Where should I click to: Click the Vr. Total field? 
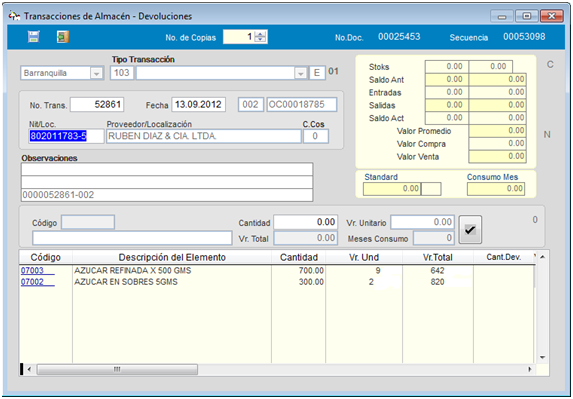point(306,238)
